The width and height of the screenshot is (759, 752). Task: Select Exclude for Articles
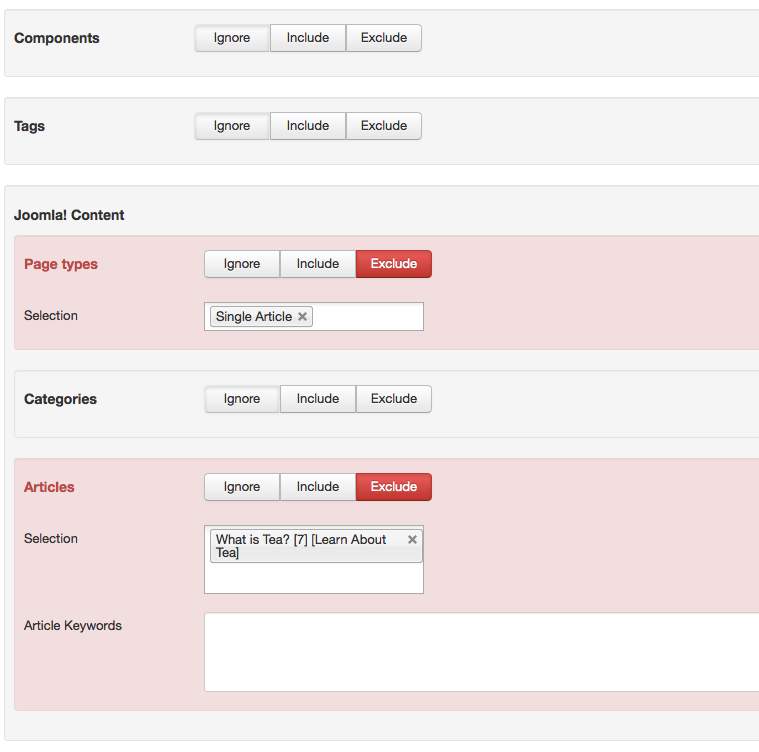(394, 487)
